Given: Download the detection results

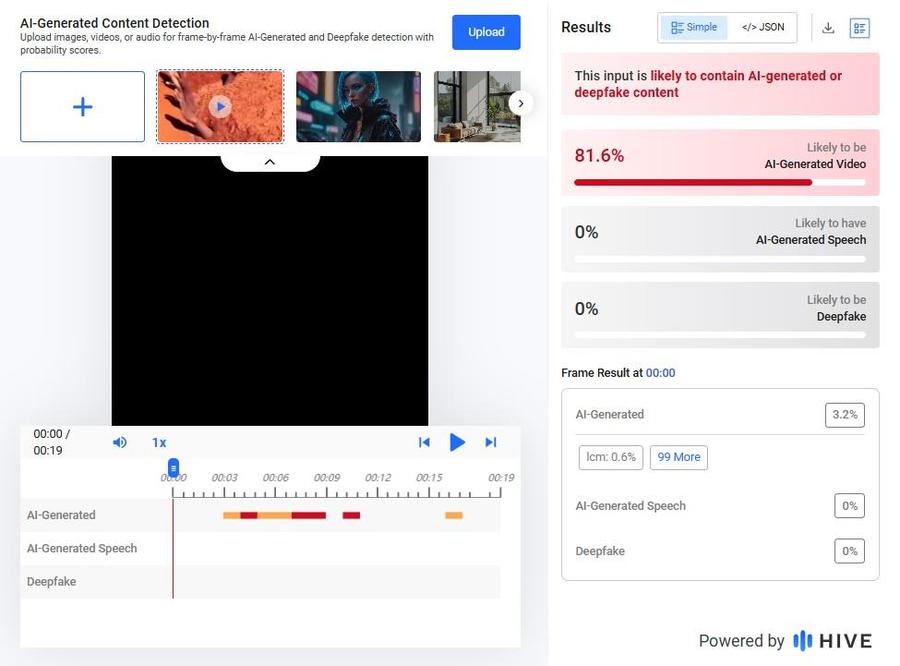Looking at the screenshot, I should tap(828, 28).
